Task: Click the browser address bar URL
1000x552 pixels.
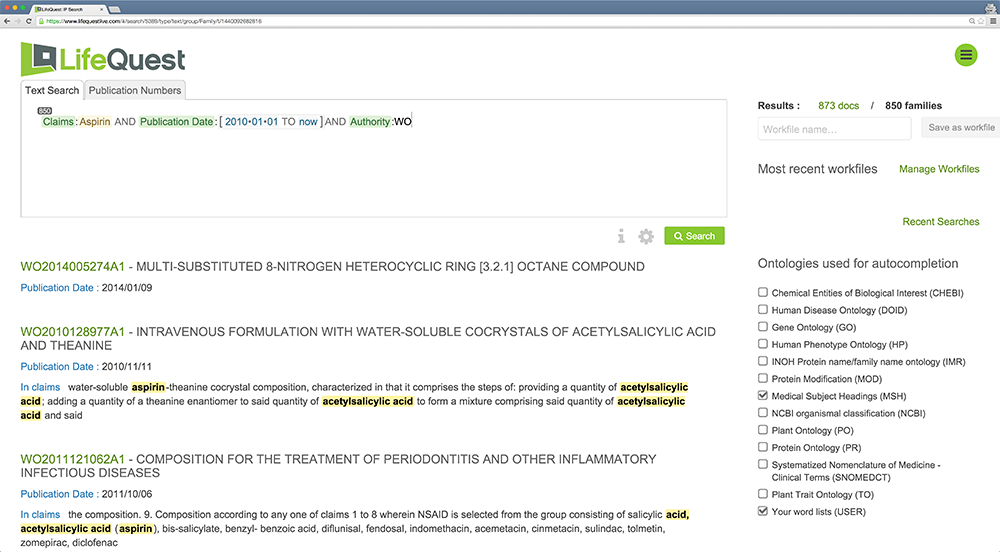Action: [x=153, y=21]
